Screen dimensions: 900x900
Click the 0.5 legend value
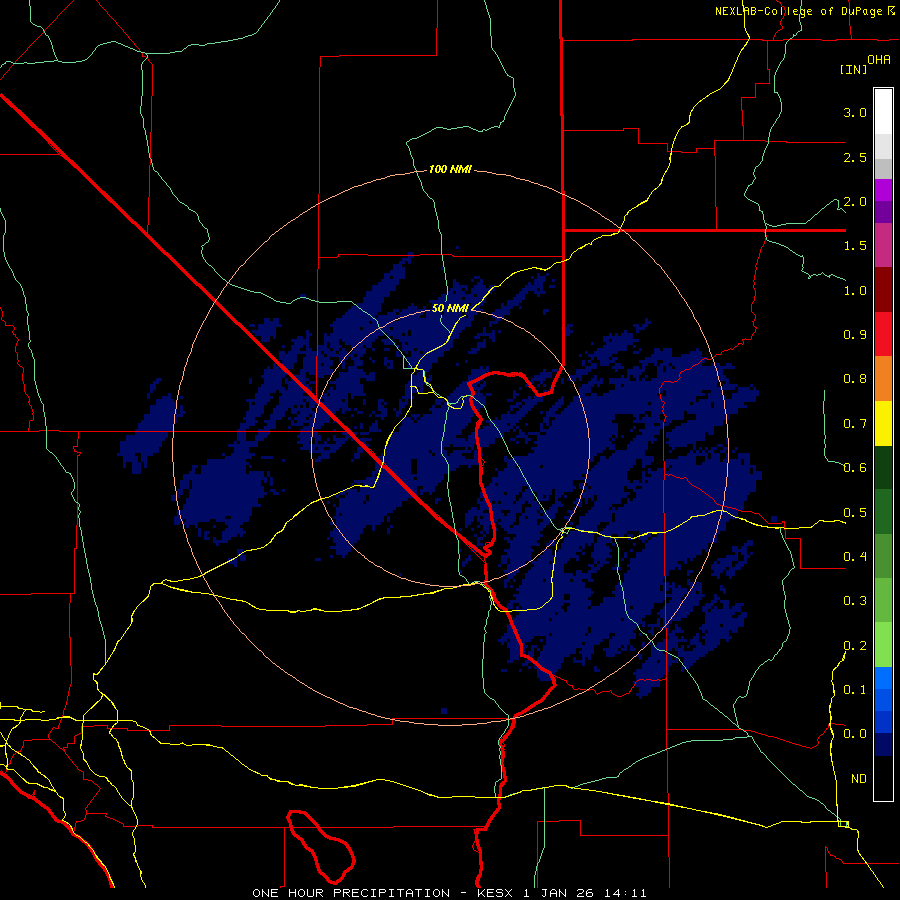[855, 513]
